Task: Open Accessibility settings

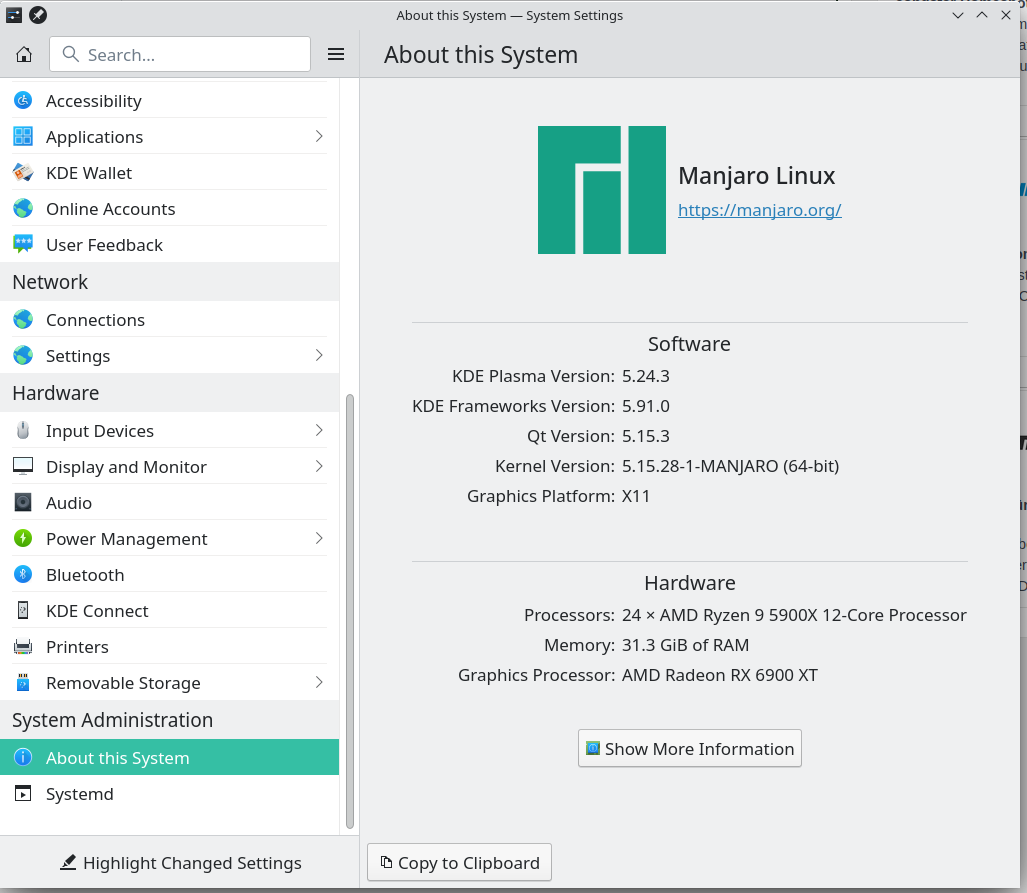Action: (x=170, y=100)
